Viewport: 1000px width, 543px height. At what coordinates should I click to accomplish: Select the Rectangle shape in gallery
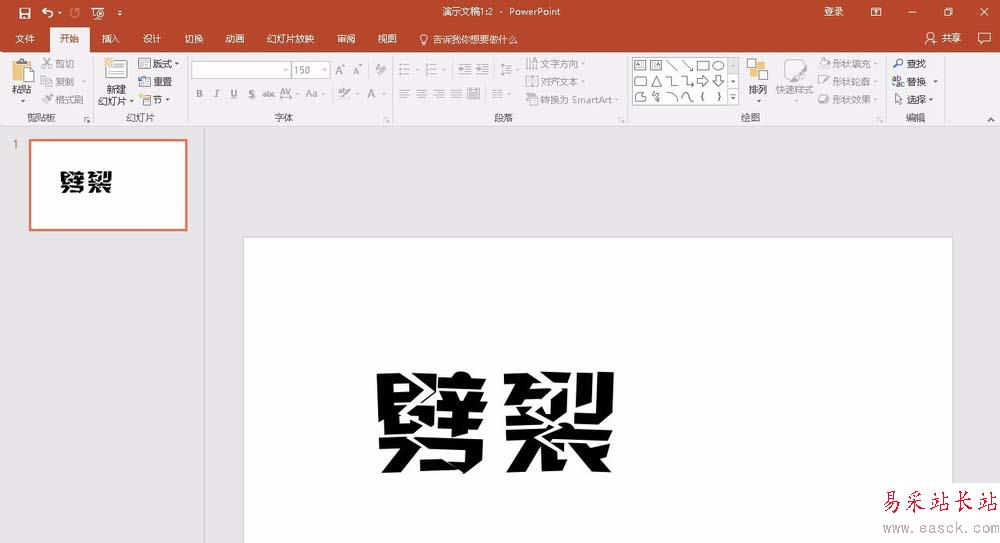pos(703,65)
